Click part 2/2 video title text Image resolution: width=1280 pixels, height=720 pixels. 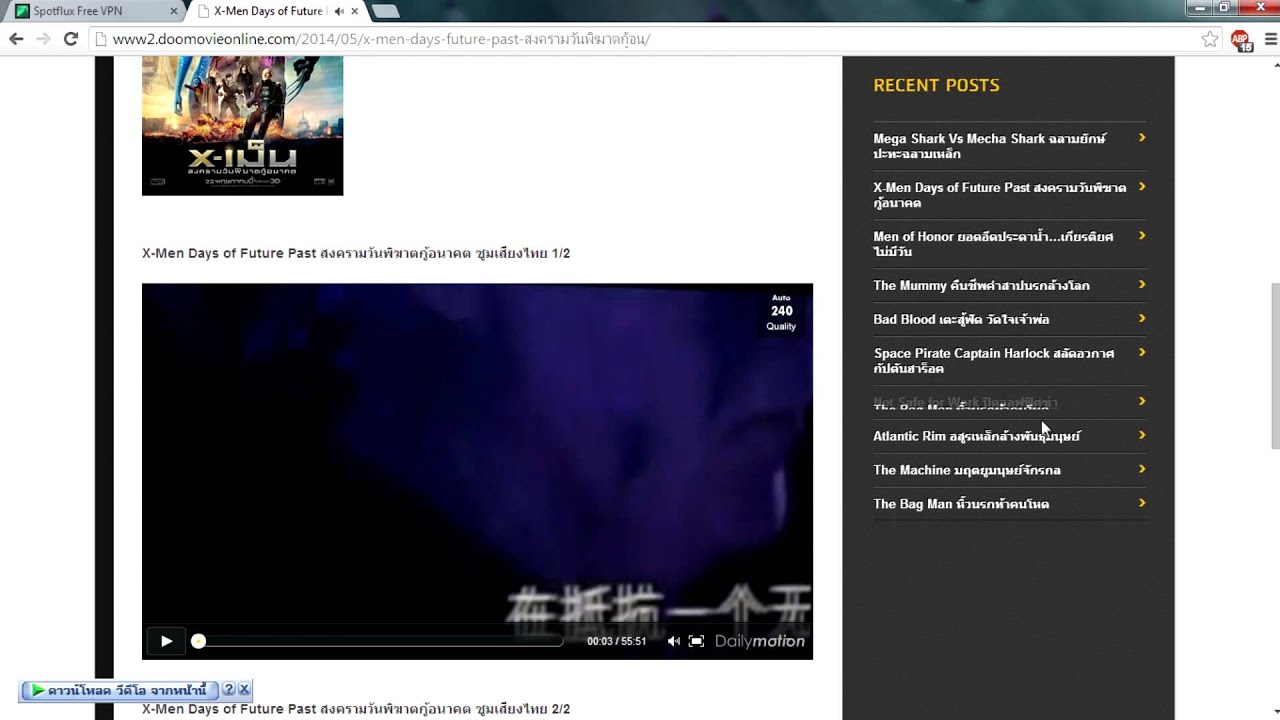point(356,709)
